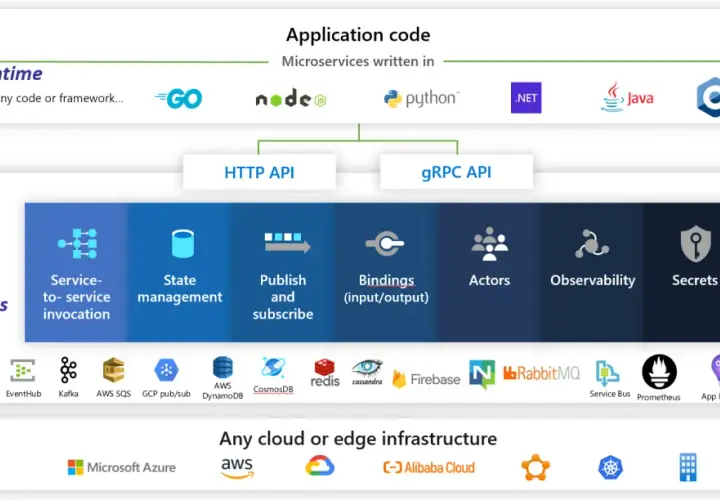Select the .NET purple logo

(526, 98)
